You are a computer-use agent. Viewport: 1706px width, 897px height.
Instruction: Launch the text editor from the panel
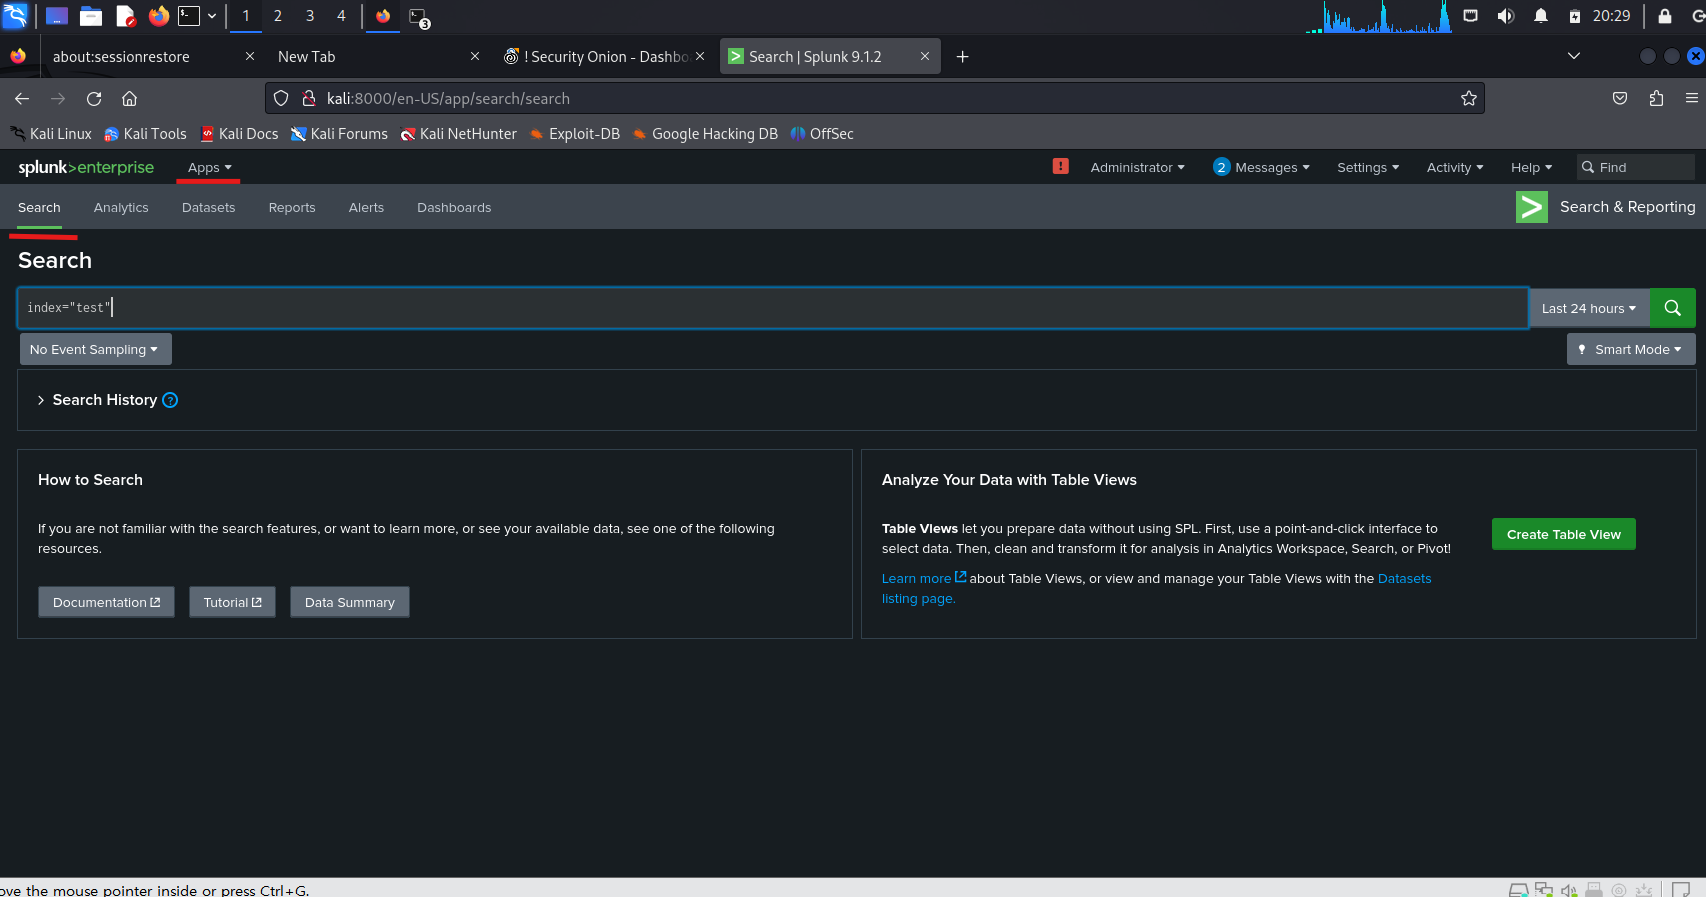125,16
